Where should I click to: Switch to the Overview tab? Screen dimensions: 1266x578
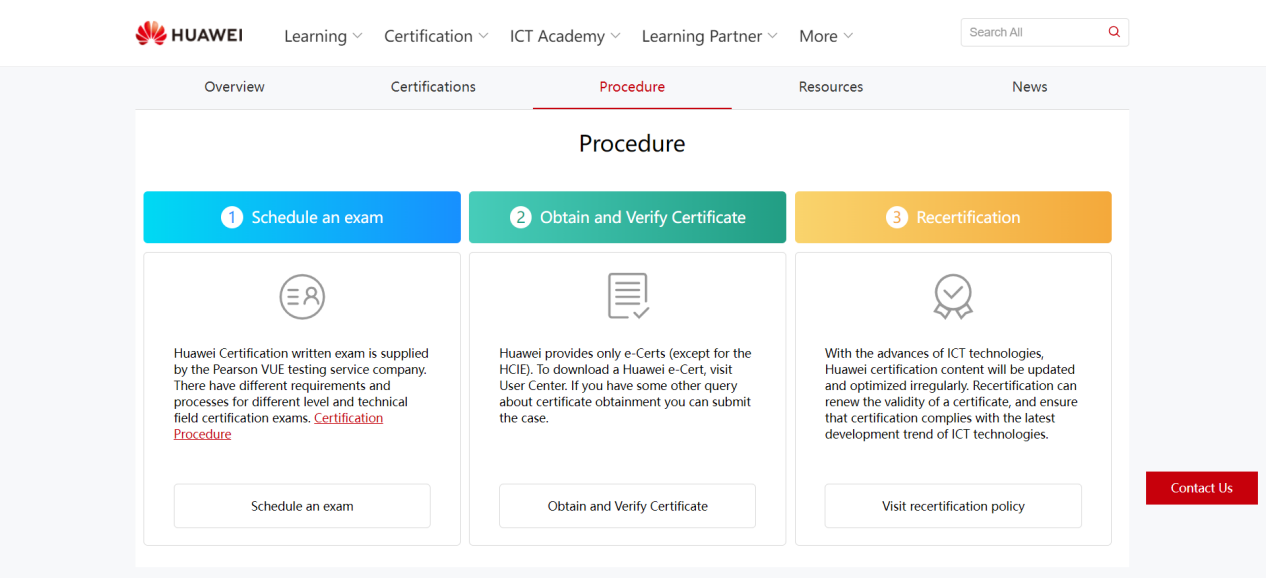point(234,87)
